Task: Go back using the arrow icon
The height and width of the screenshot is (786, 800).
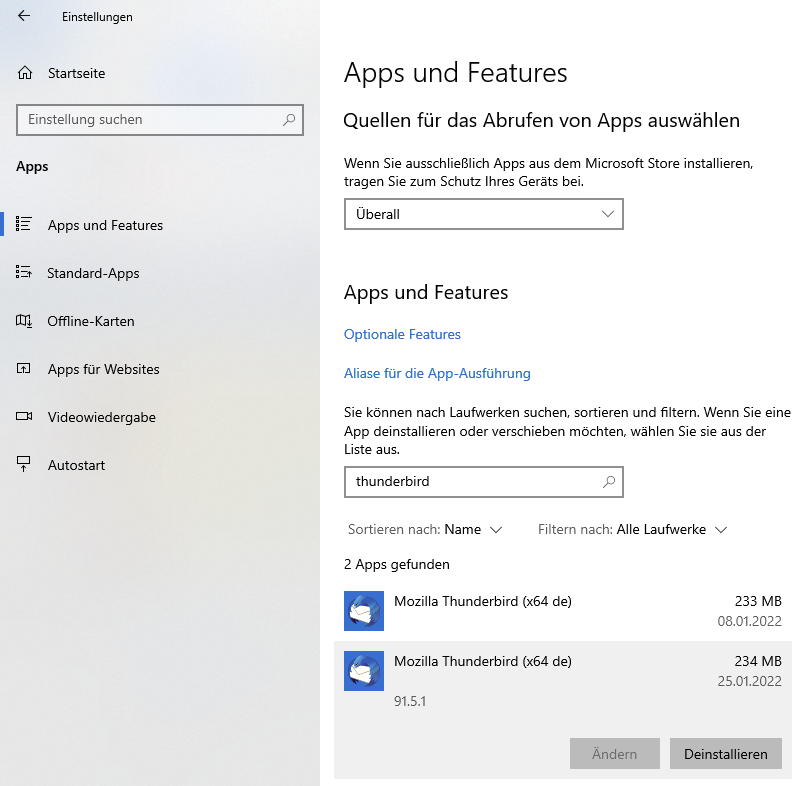Action: click(23, 16)
